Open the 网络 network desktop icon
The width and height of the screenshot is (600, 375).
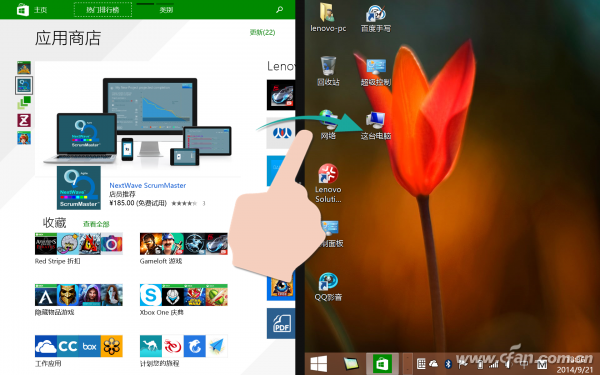click(x=328, y=124)
